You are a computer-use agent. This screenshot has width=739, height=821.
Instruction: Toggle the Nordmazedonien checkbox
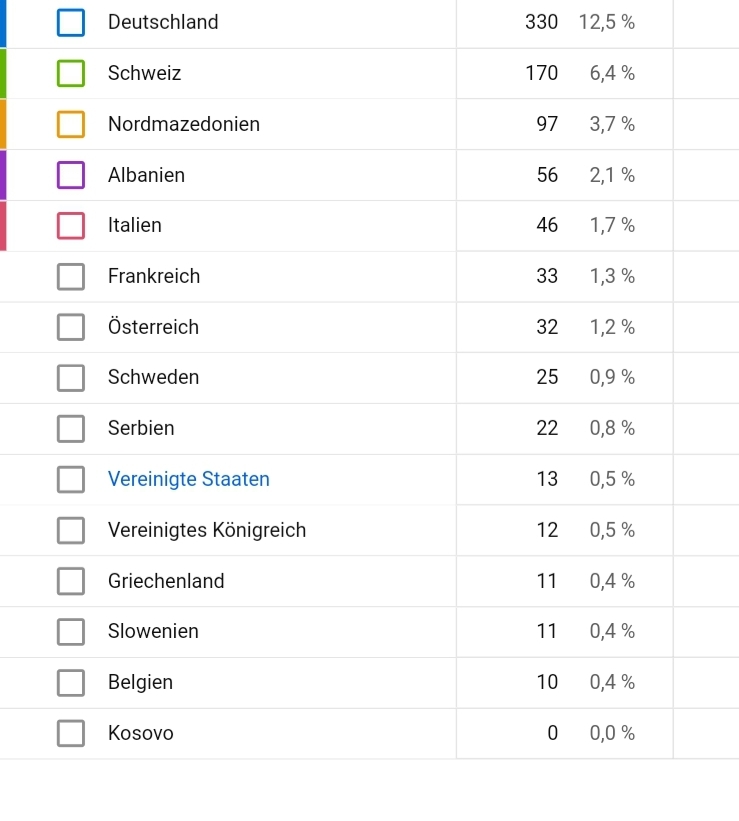tap(71, 124)
